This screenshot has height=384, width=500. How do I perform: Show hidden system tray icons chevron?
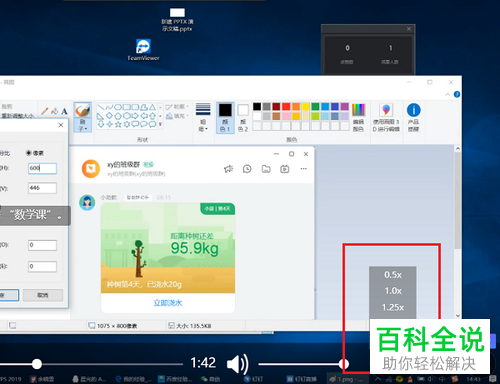[x=378, y=379]
